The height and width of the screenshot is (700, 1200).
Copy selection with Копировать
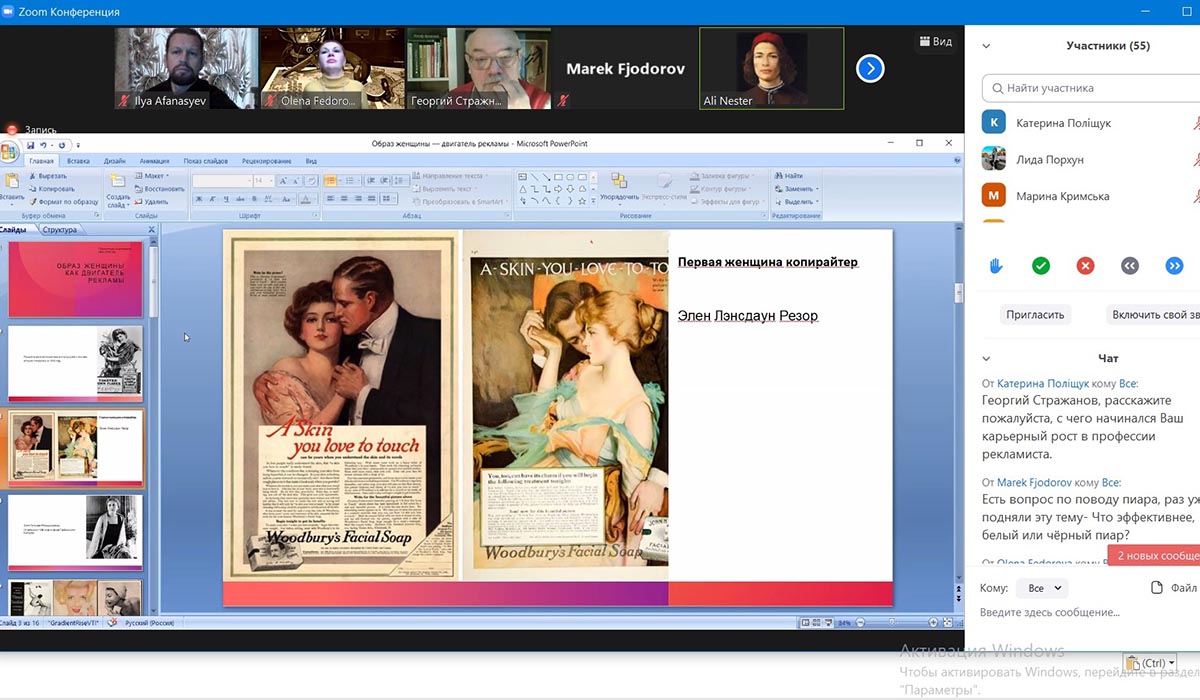(x=52, y=189)
